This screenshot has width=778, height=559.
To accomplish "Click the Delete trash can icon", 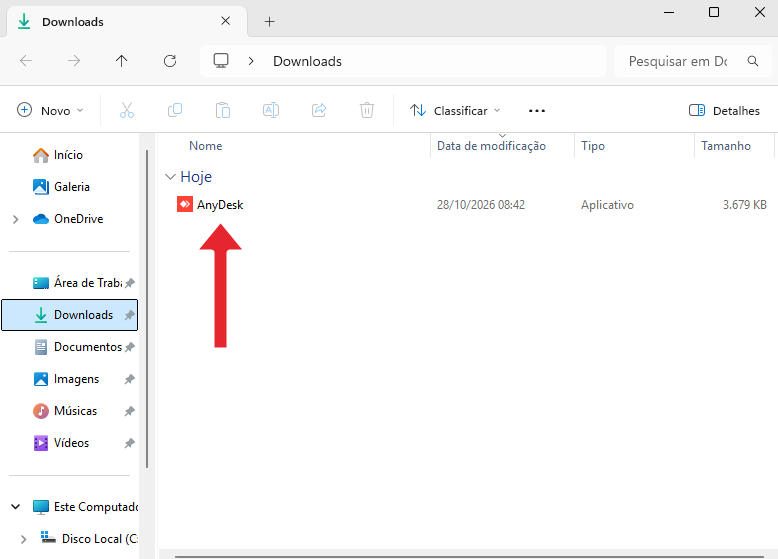I will pos(367,110).
